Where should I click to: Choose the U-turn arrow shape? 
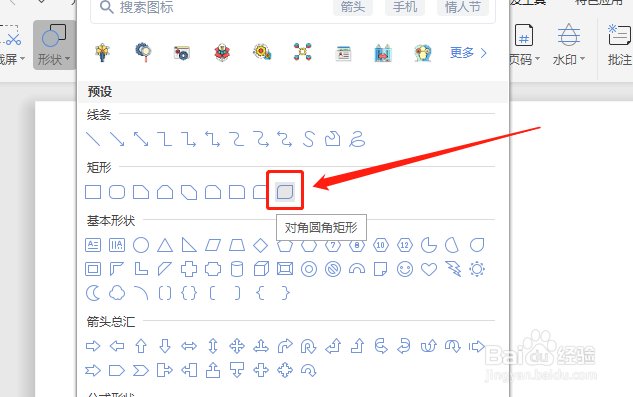(x=309, y=346)
